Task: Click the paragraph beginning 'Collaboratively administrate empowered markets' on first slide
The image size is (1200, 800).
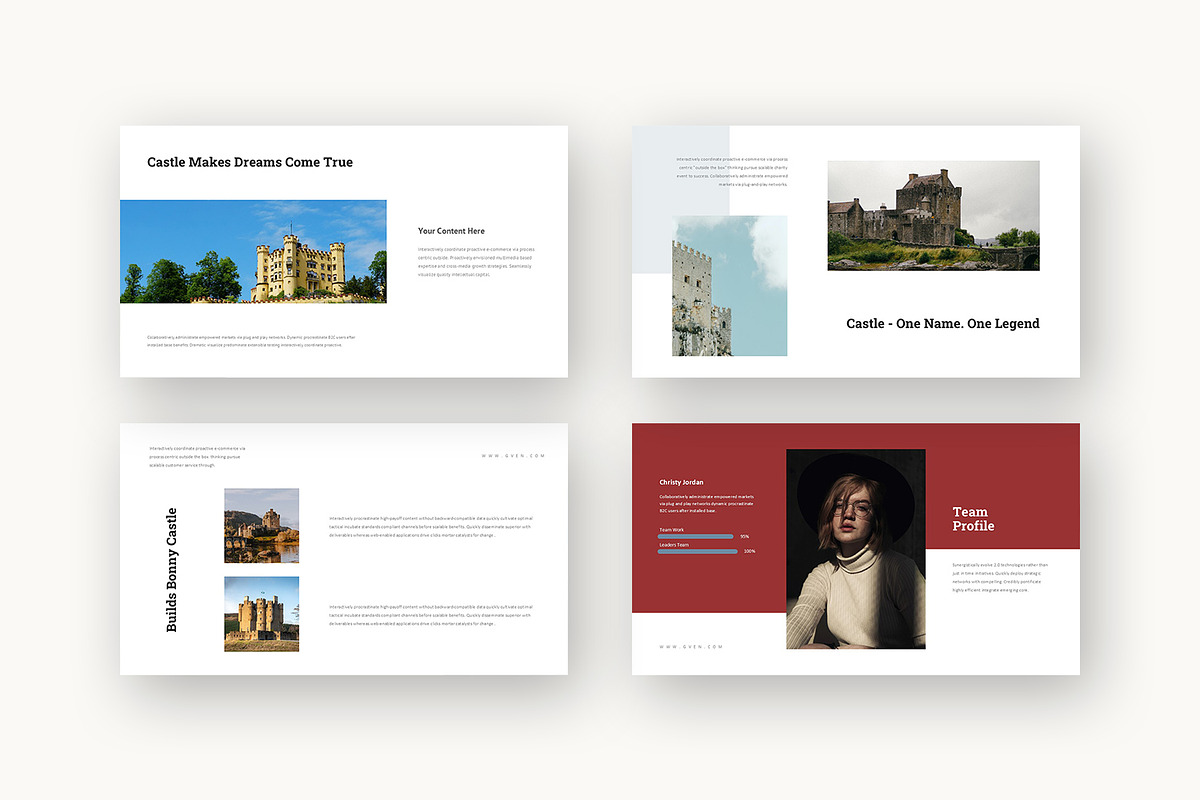Action: click(x=251, y=341)
